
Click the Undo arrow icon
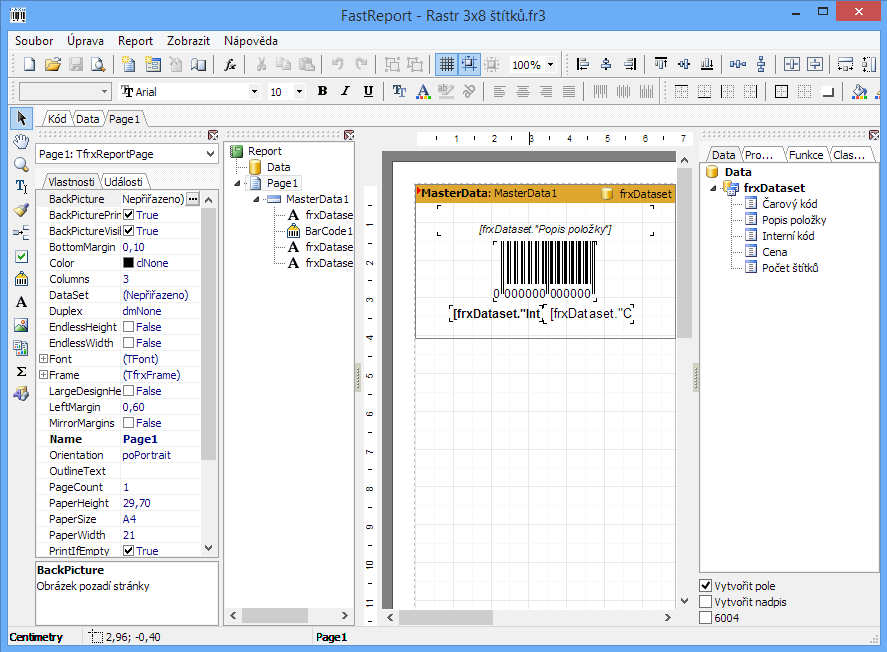(338, 64)
